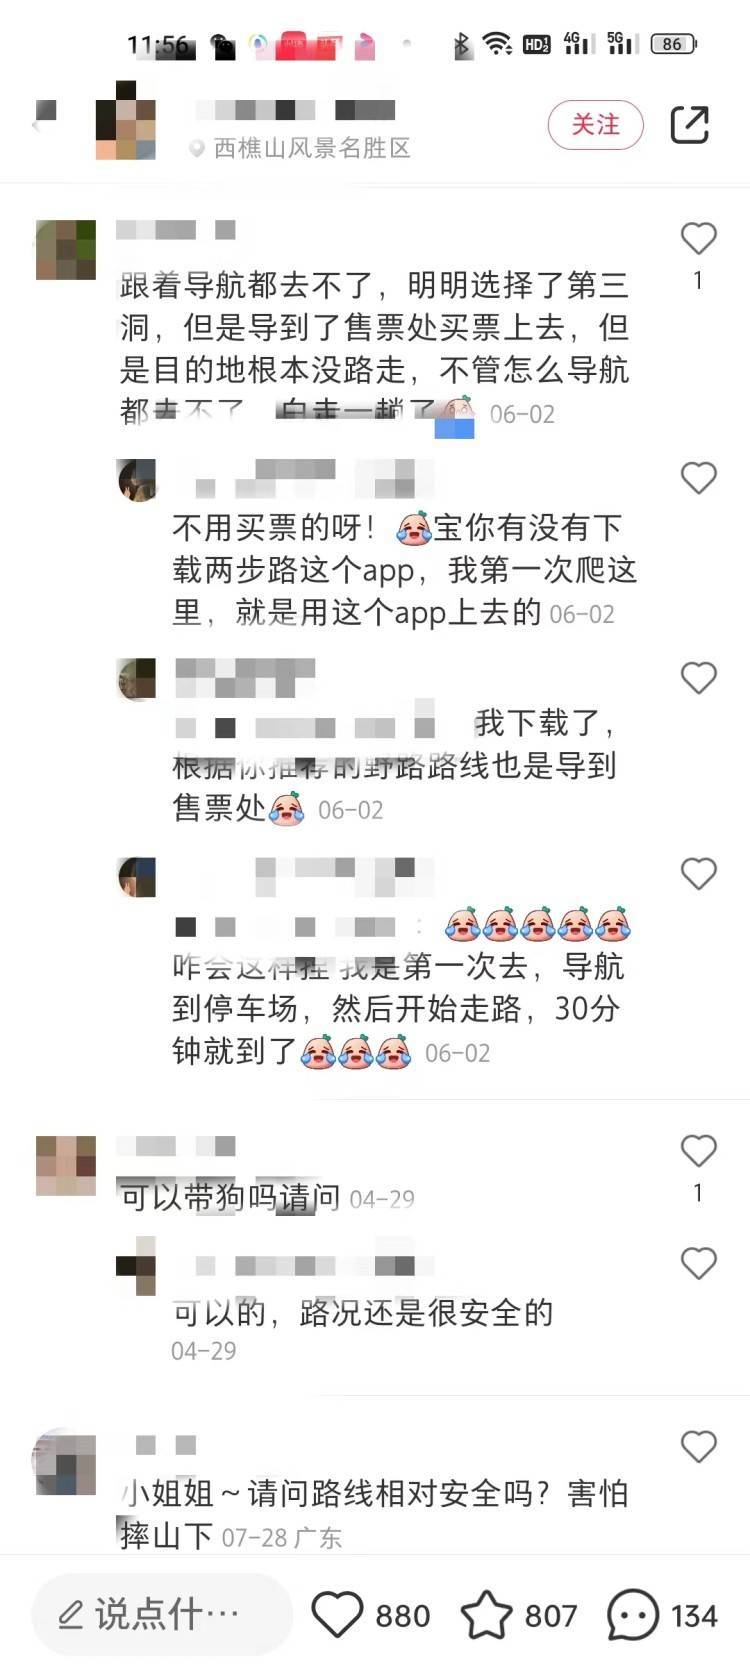Tap the 说点什么 comment input field

coord(162,1614)
